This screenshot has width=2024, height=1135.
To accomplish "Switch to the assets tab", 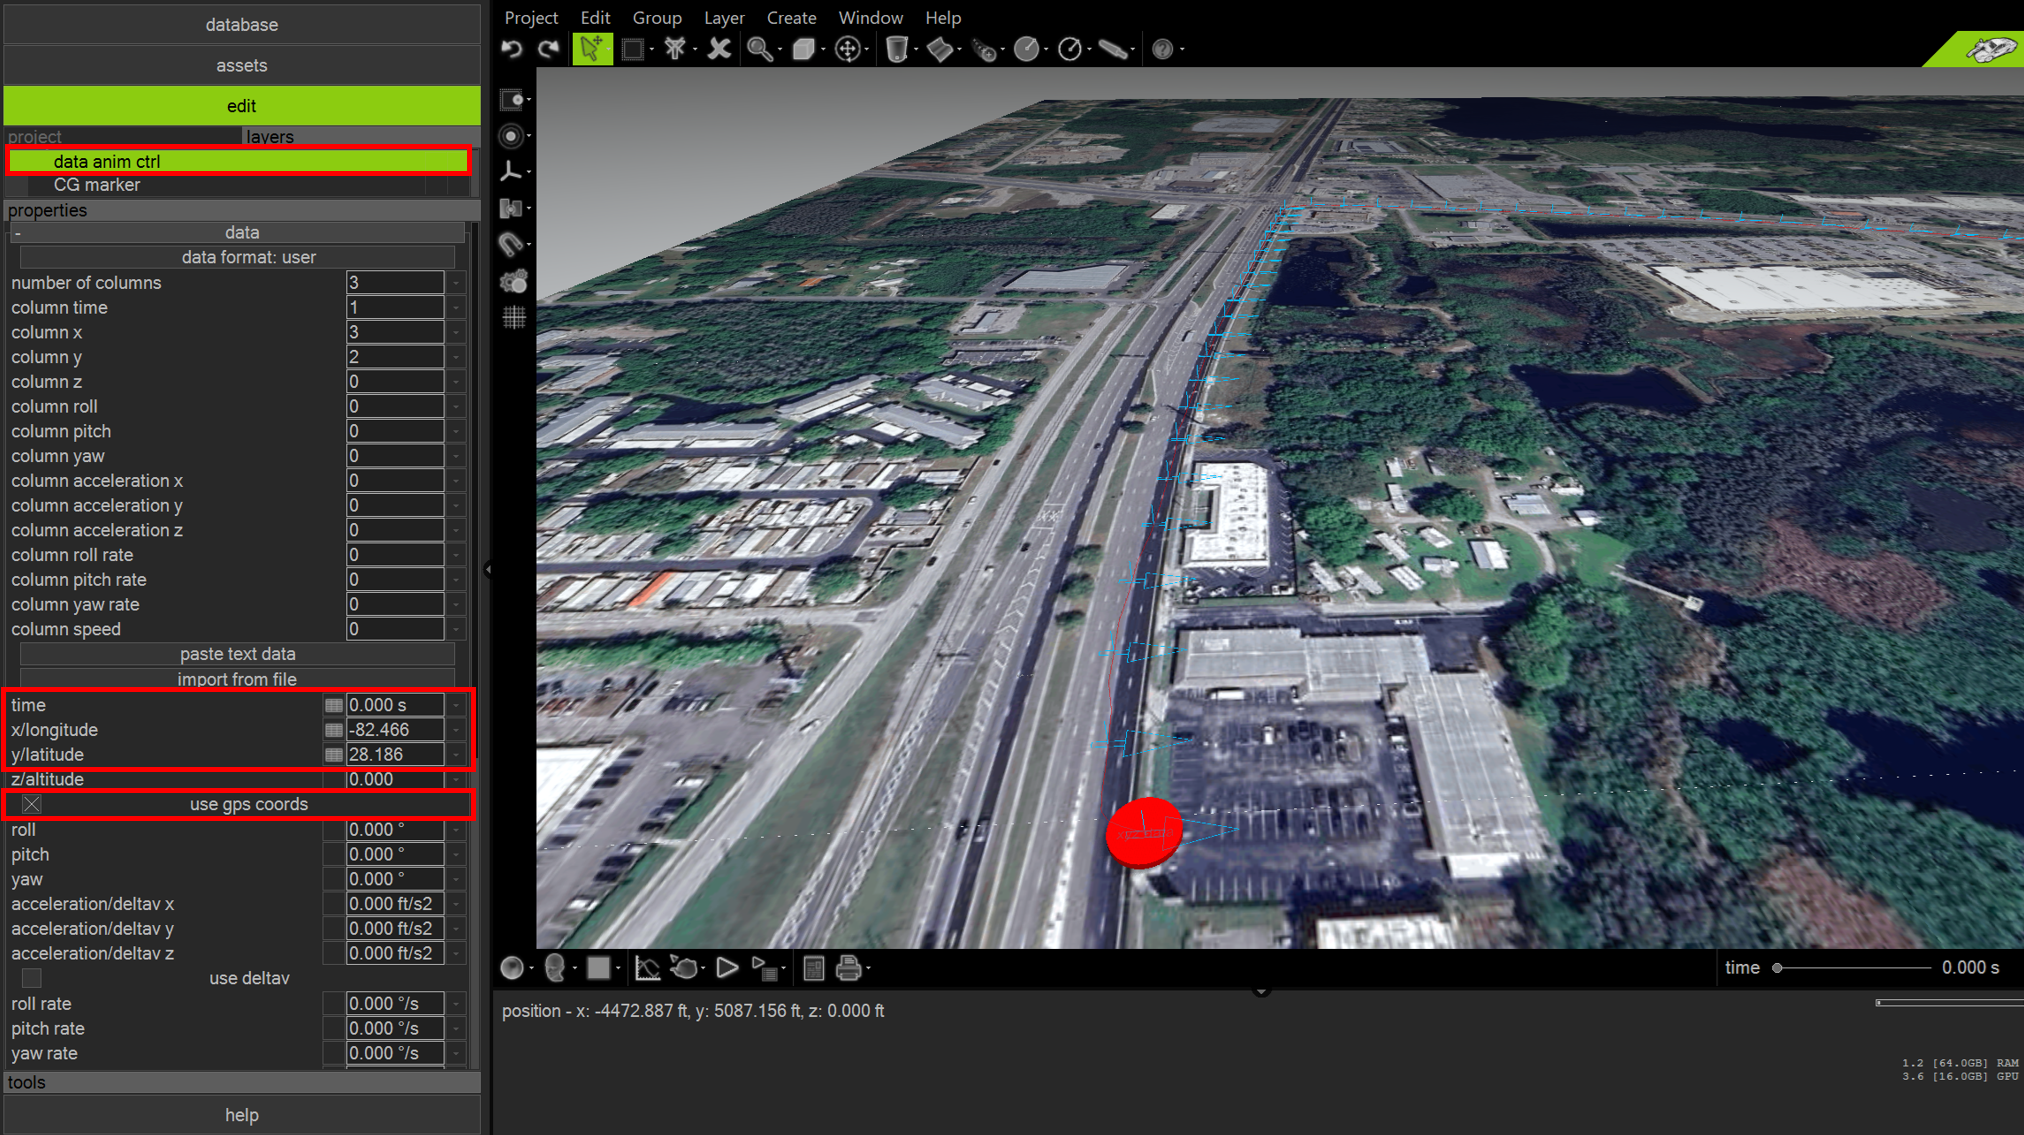I will [x=241, y=65].
